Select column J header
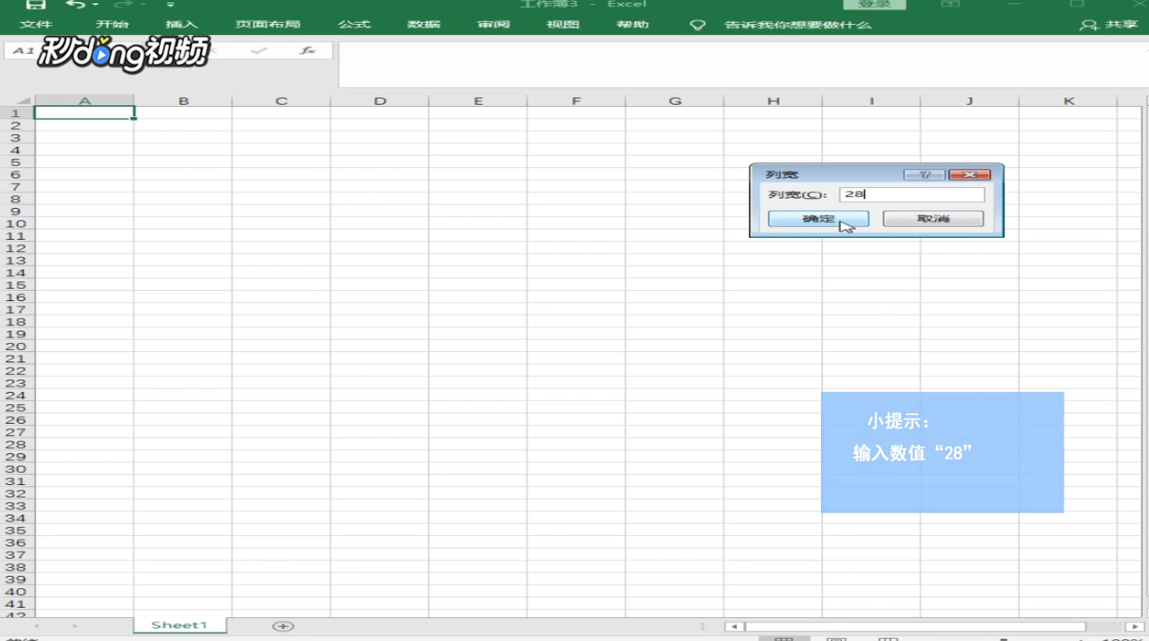The image size is (1149, 641). pyautogui.click(x=969, y=100)
